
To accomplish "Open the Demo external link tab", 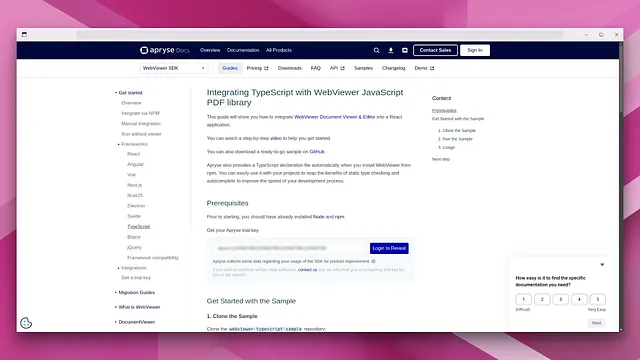I will click(424, 68).
